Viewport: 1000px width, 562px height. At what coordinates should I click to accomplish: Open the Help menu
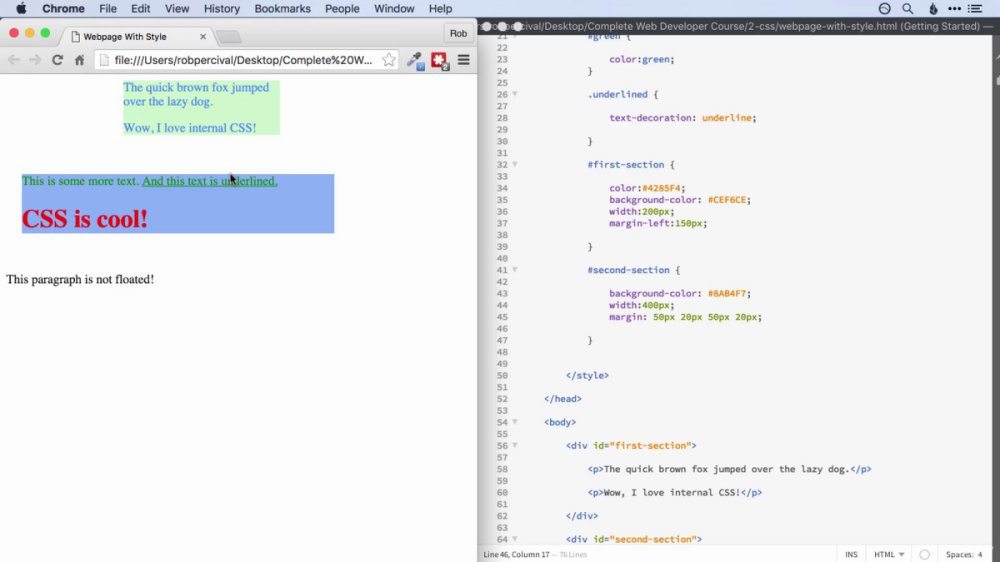pyautogui.click(x=440, y=8)
